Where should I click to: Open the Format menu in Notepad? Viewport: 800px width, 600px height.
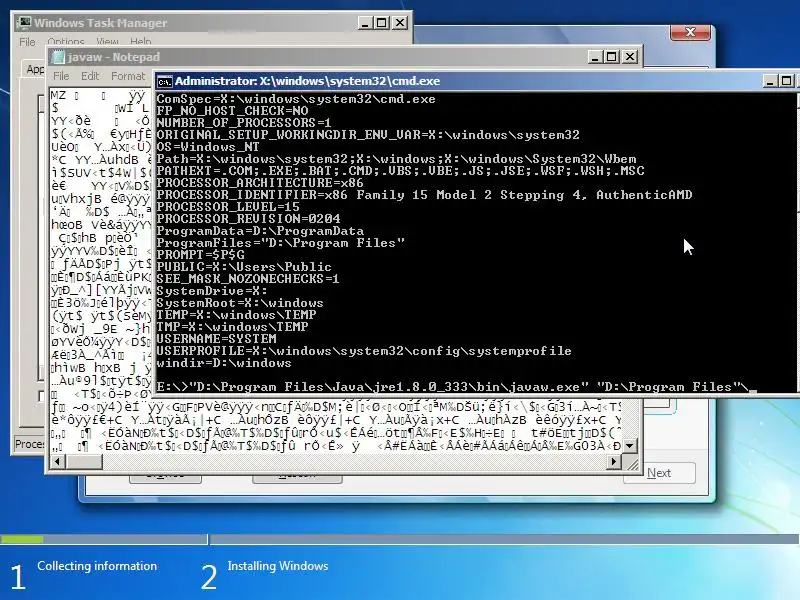(128, 76)
